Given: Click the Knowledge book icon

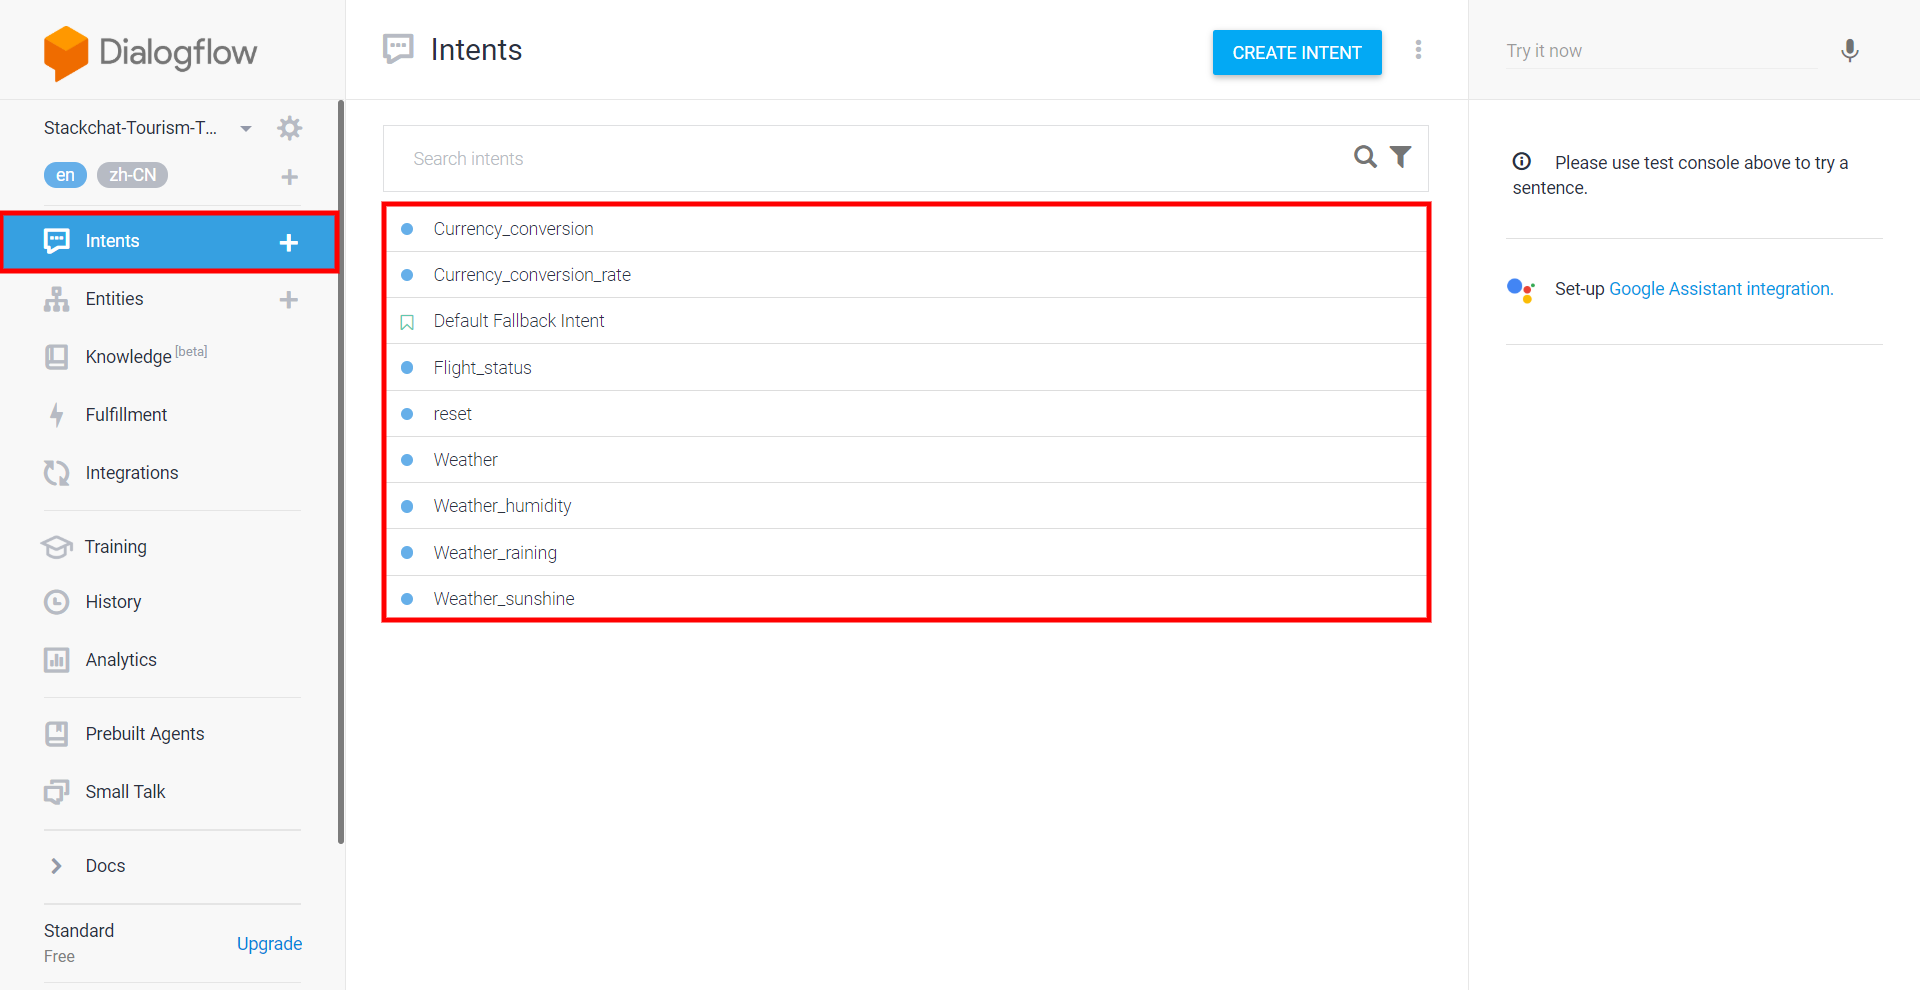Looking at the screenshot, I should point(57,357).
